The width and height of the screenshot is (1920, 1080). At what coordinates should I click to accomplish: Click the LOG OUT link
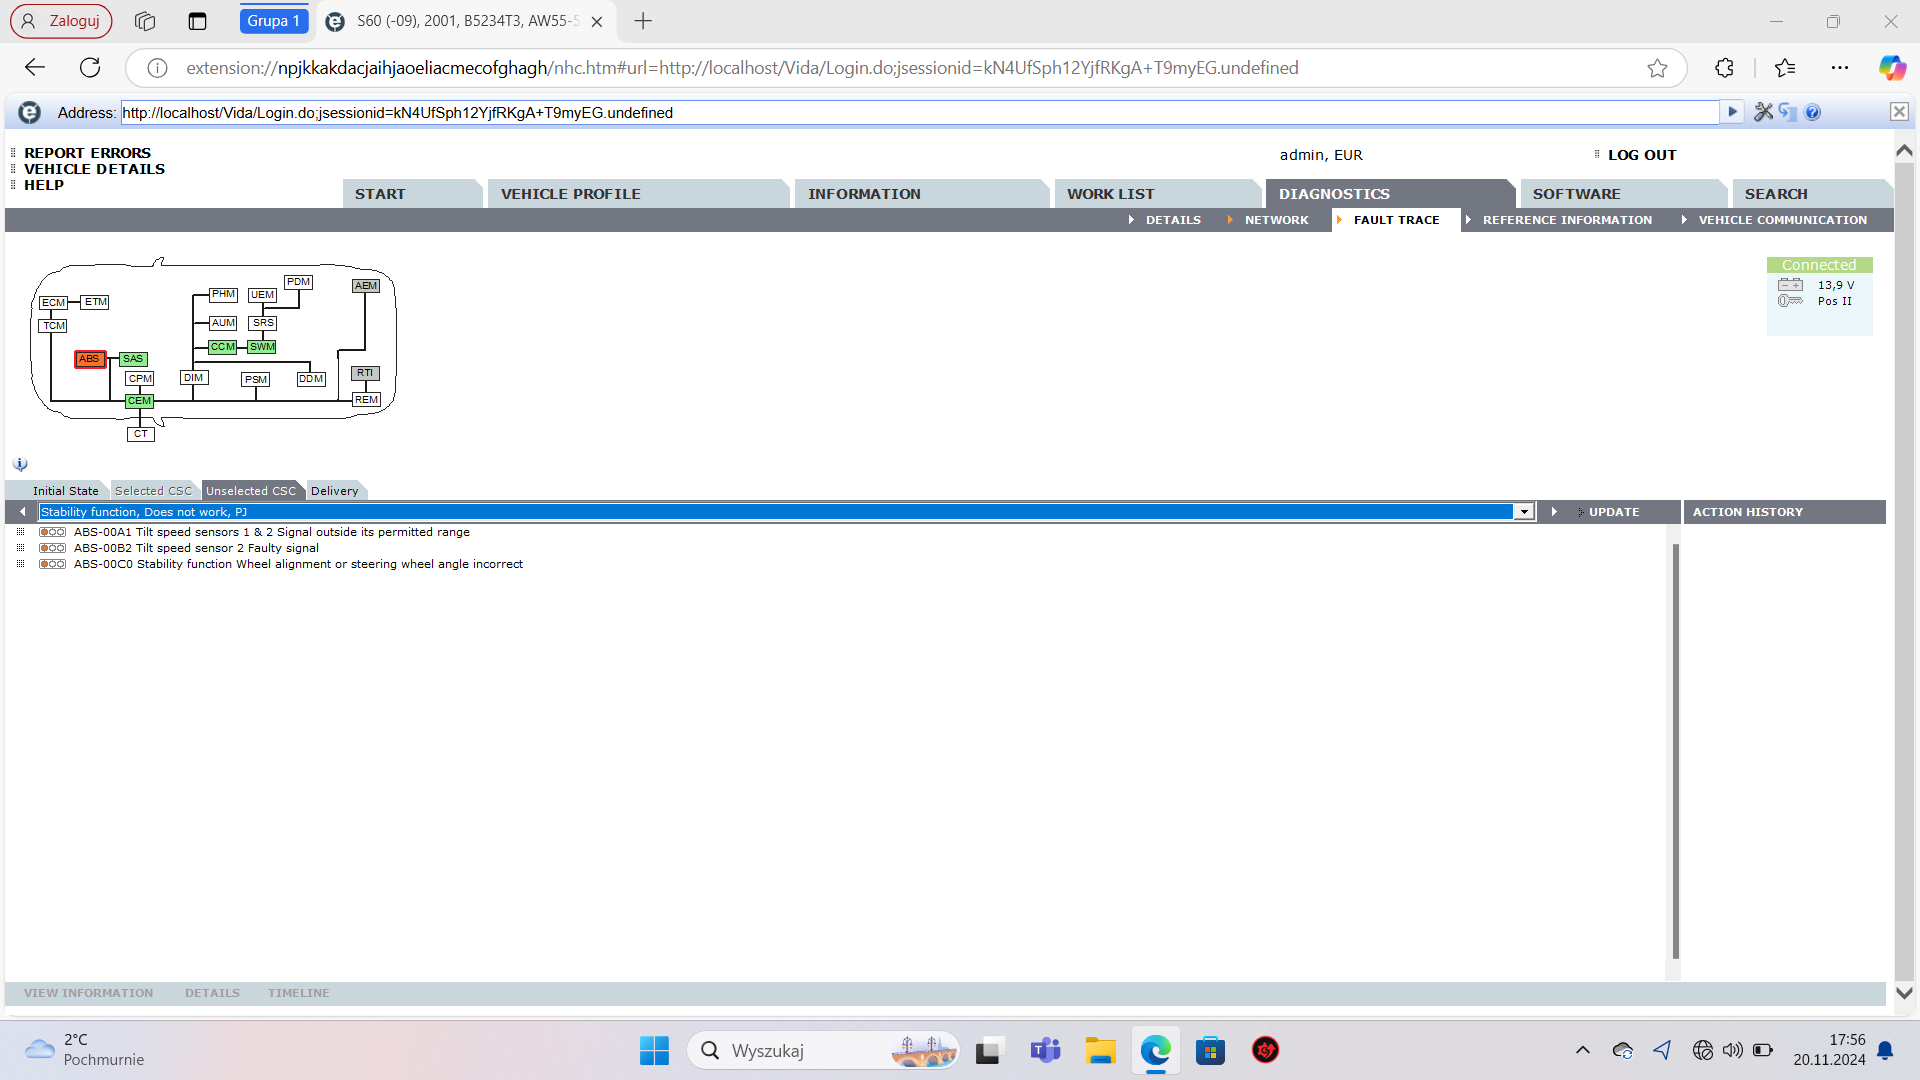[1641, 155]
